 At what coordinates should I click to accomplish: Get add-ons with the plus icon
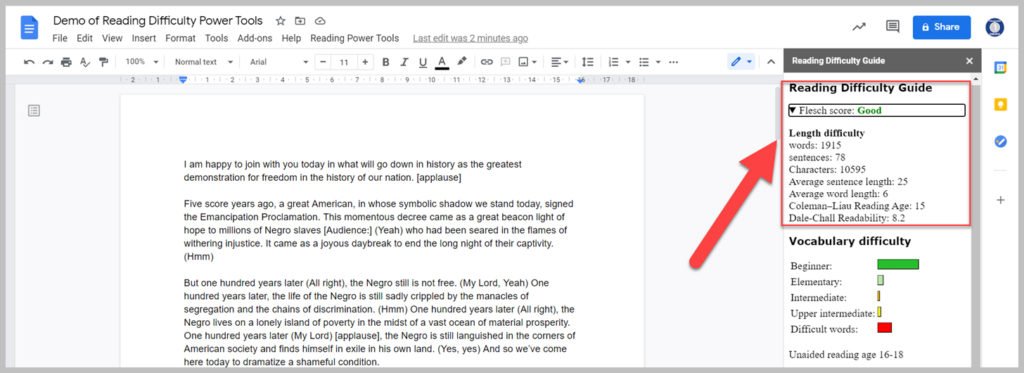[x=1000, y=200]
